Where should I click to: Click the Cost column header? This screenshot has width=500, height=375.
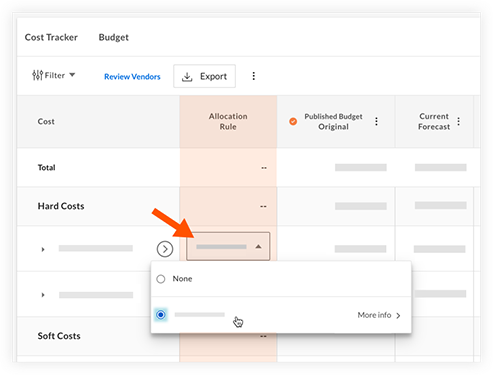point(98,121)
